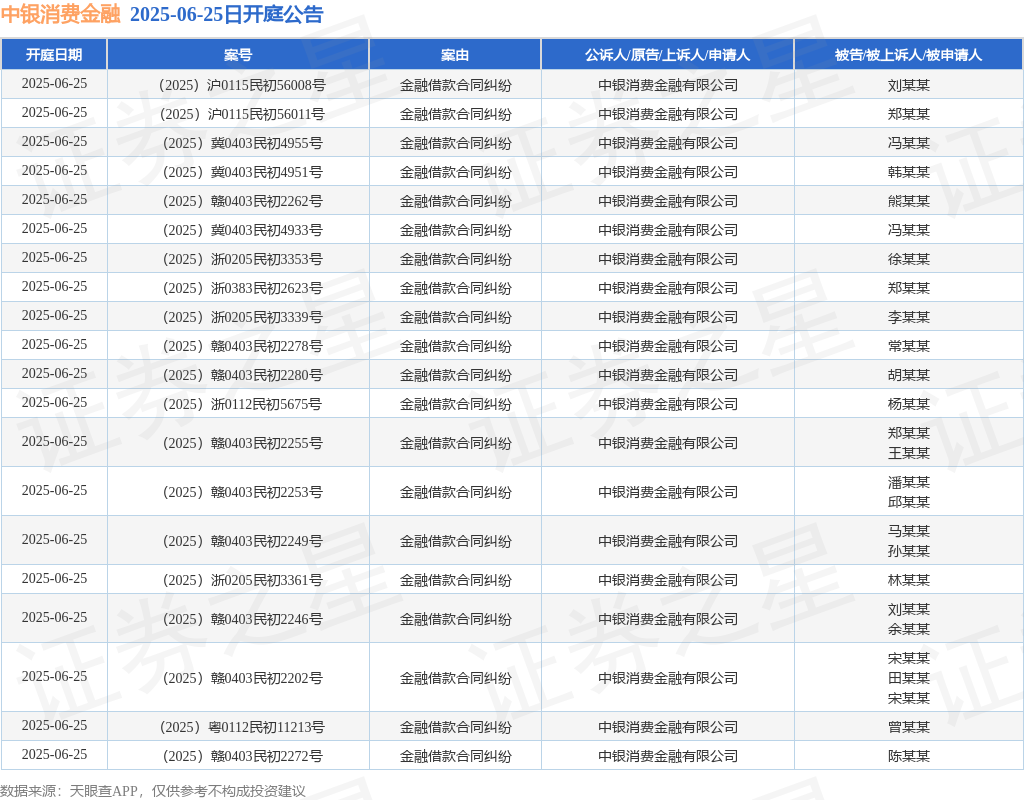The height and width of the screenshot is (800, 1024).
Task: Select the 被告/被上诉人/被申请人 column header
Action: [x=908, y=55]
